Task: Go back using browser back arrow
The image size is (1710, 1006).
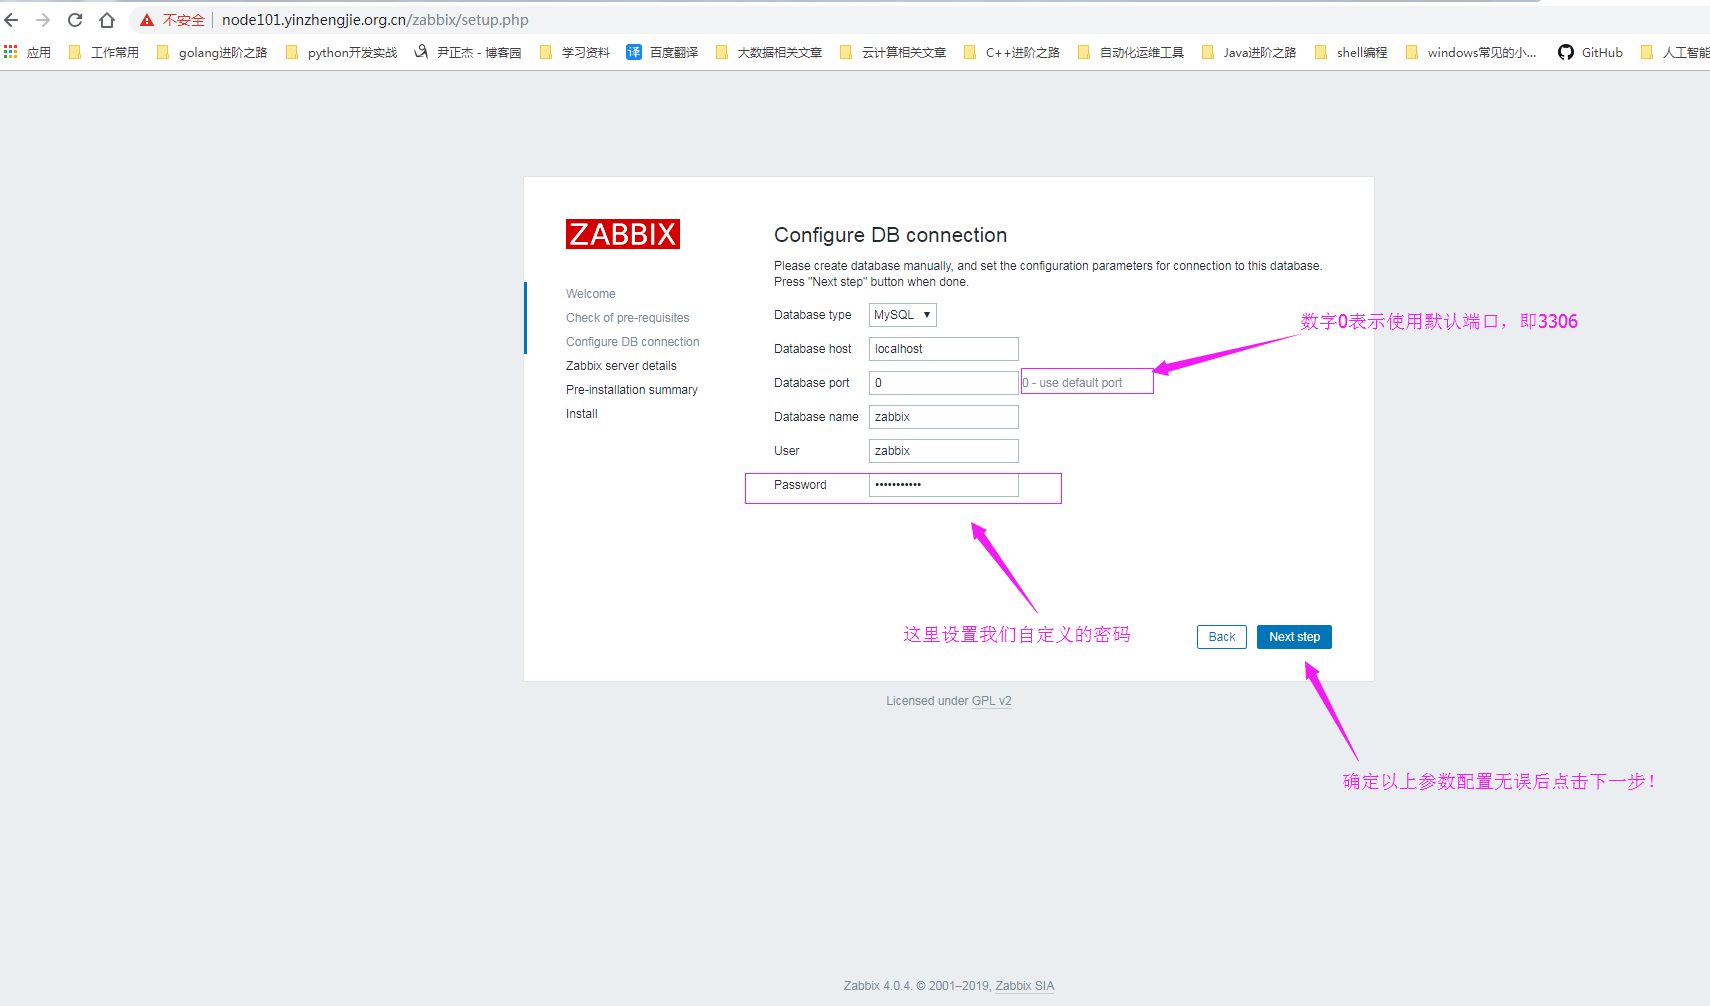Action: tap(12, 20)
